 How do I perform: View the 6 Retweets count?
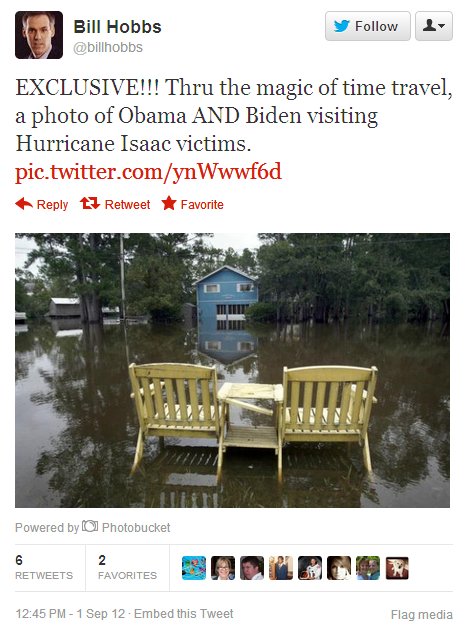coord(44,567)
